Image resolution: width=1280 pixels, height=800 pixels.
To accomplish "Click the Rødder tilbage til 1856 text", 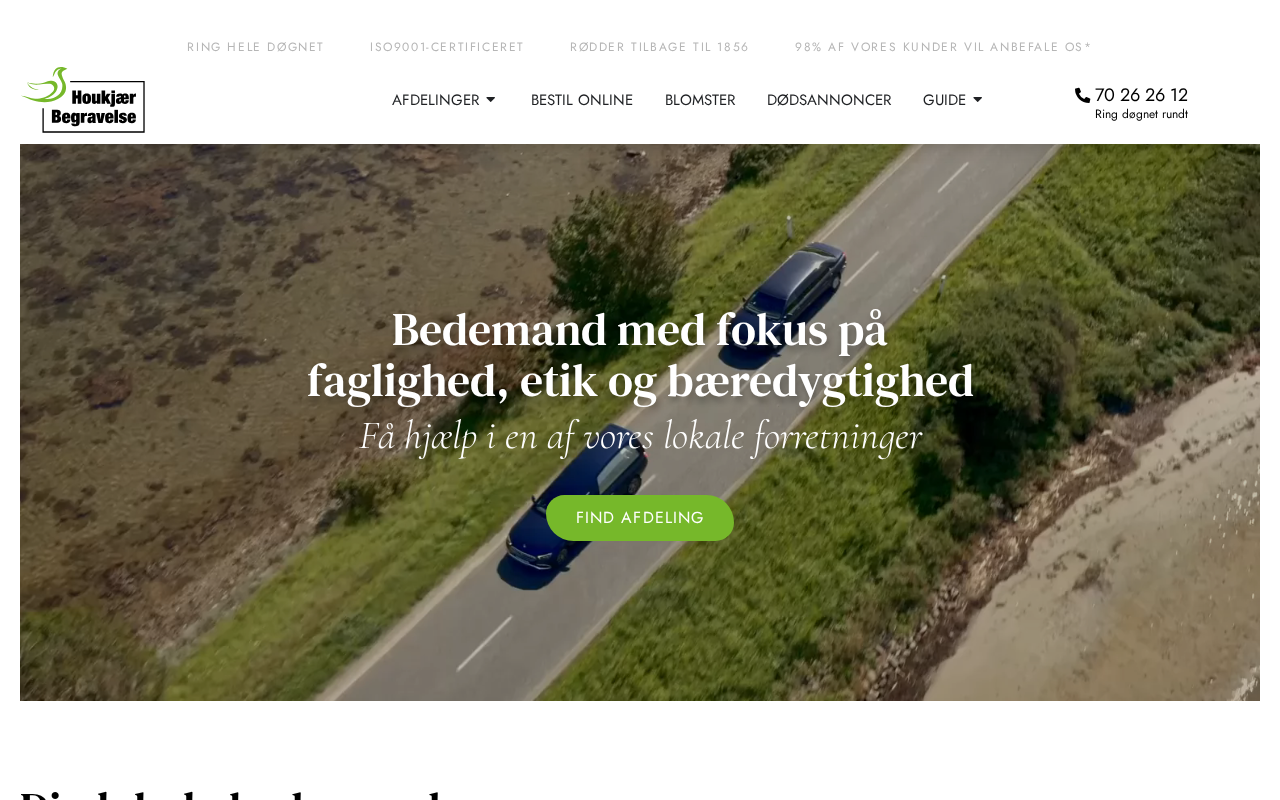I will point(660,47).
